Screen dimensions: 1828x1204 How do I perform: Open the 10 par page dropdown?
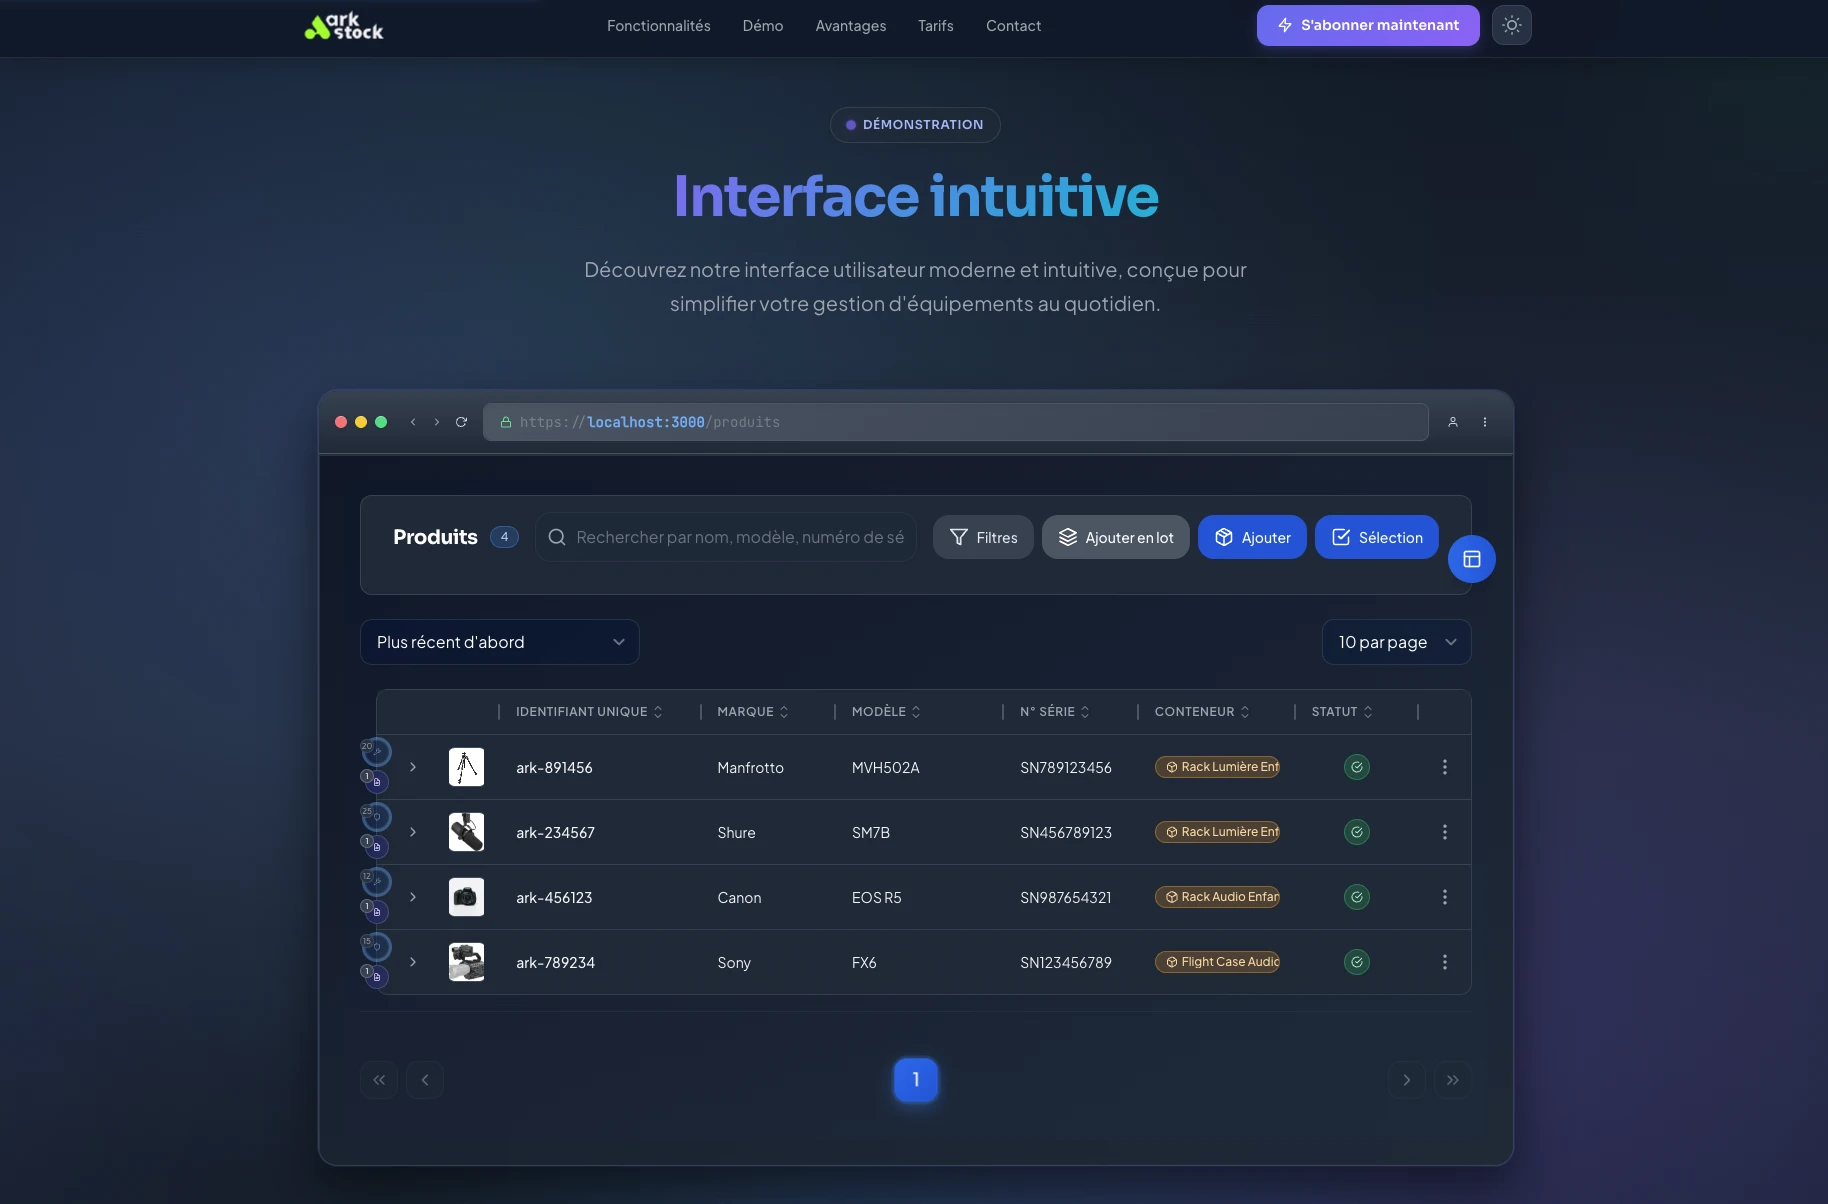pyautogui.click(x=1396, y=642)
